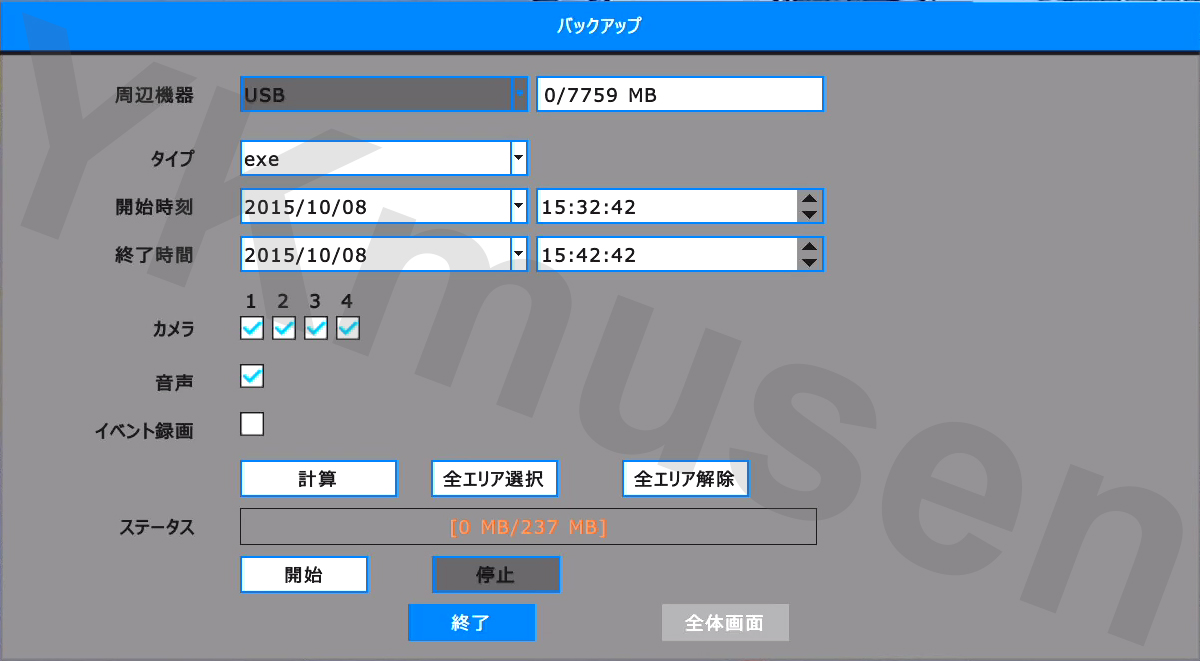Click the 全エリア解除 button
Viewport: 1200px width, 661px height.
coord(685,478)
